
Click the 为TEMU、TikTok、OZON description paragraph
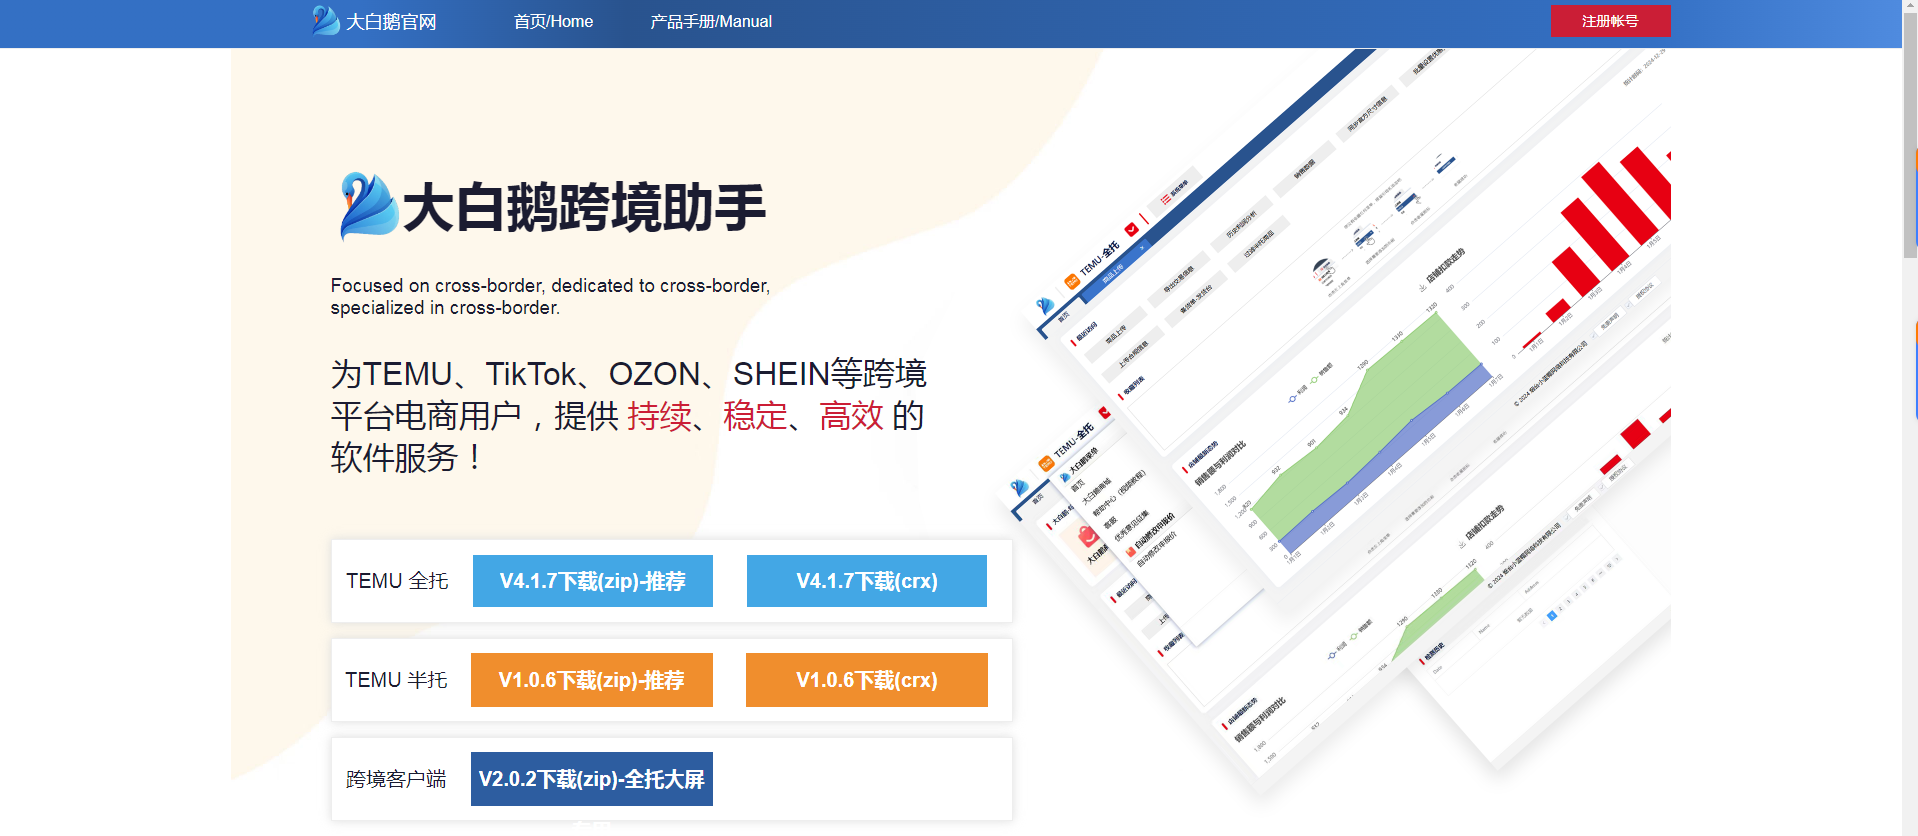point(629,415)
